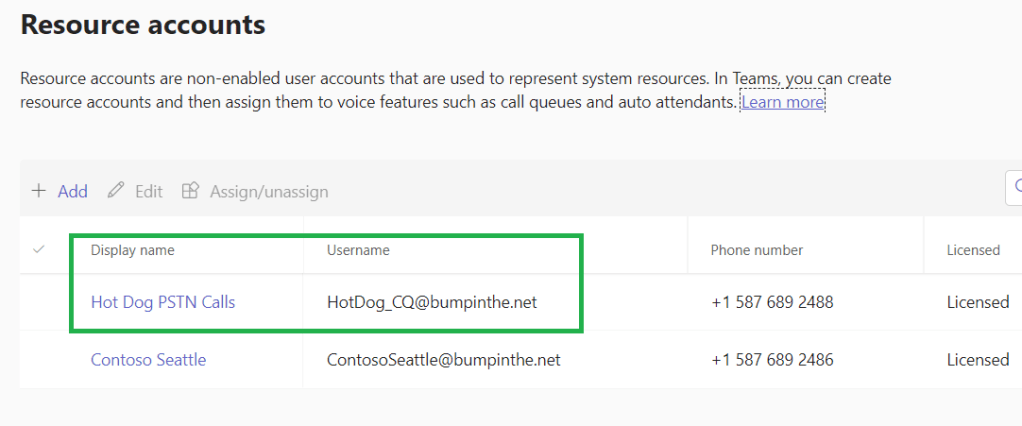
Task: Open the Contoso Seattle resource account
Action: pyautogui.click(x=148, y=359)
